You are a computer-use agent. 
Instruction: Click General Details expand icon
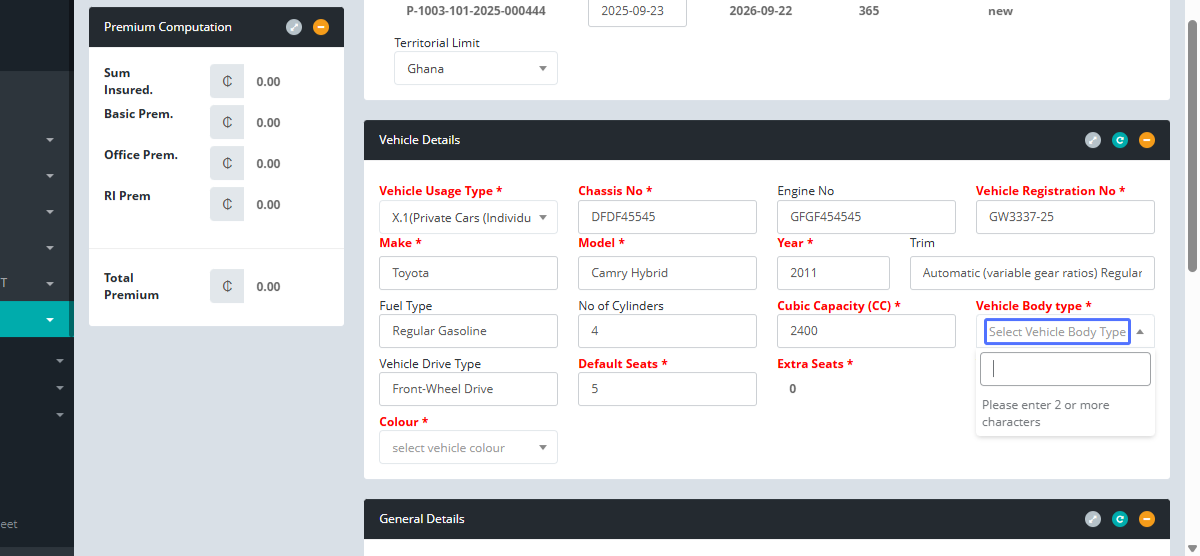1093,519
